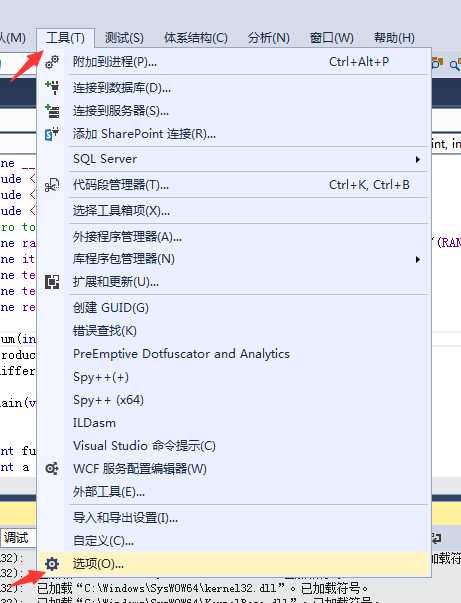Expand the 库程序包管理器(N) submenu arrow
This screenshot has width=461, height=603.
pos(418,260)
